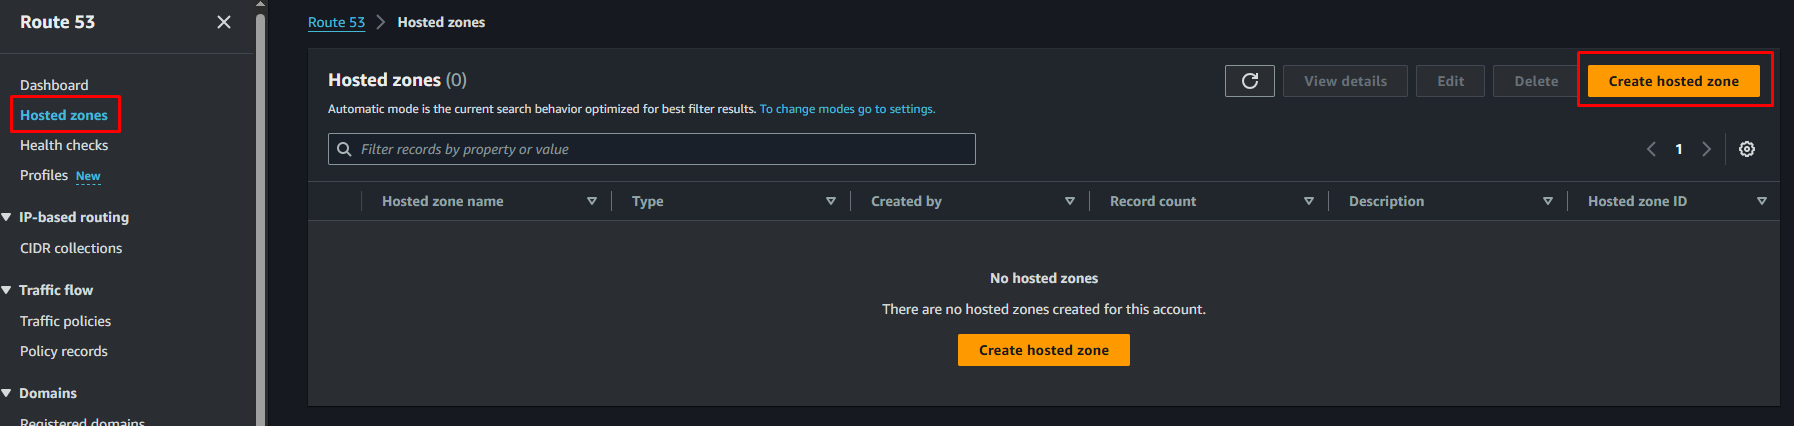The width and height of the screenshot is (1794, 426).
Task: Go to next page arrow
Action: click(1707, 149)
